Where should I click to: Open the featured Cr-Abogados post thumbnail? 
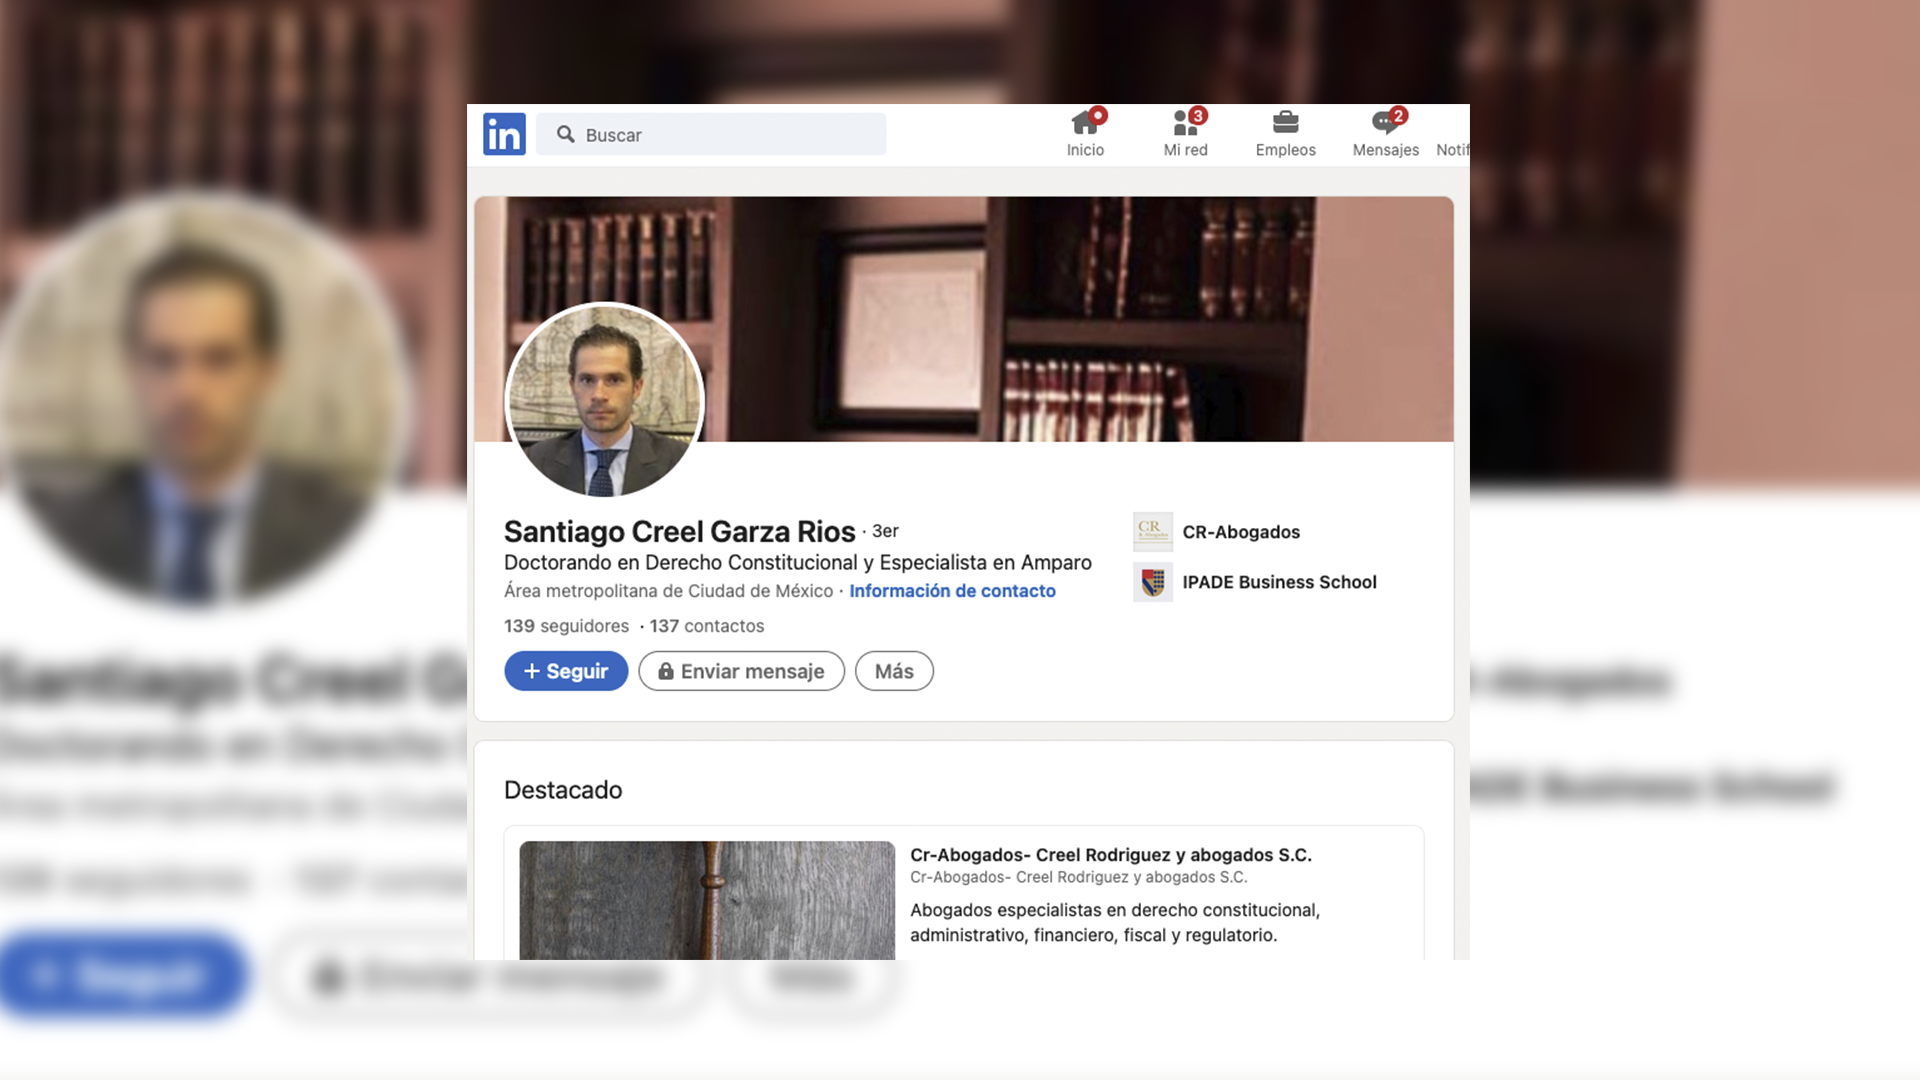[x=707, y=900]
